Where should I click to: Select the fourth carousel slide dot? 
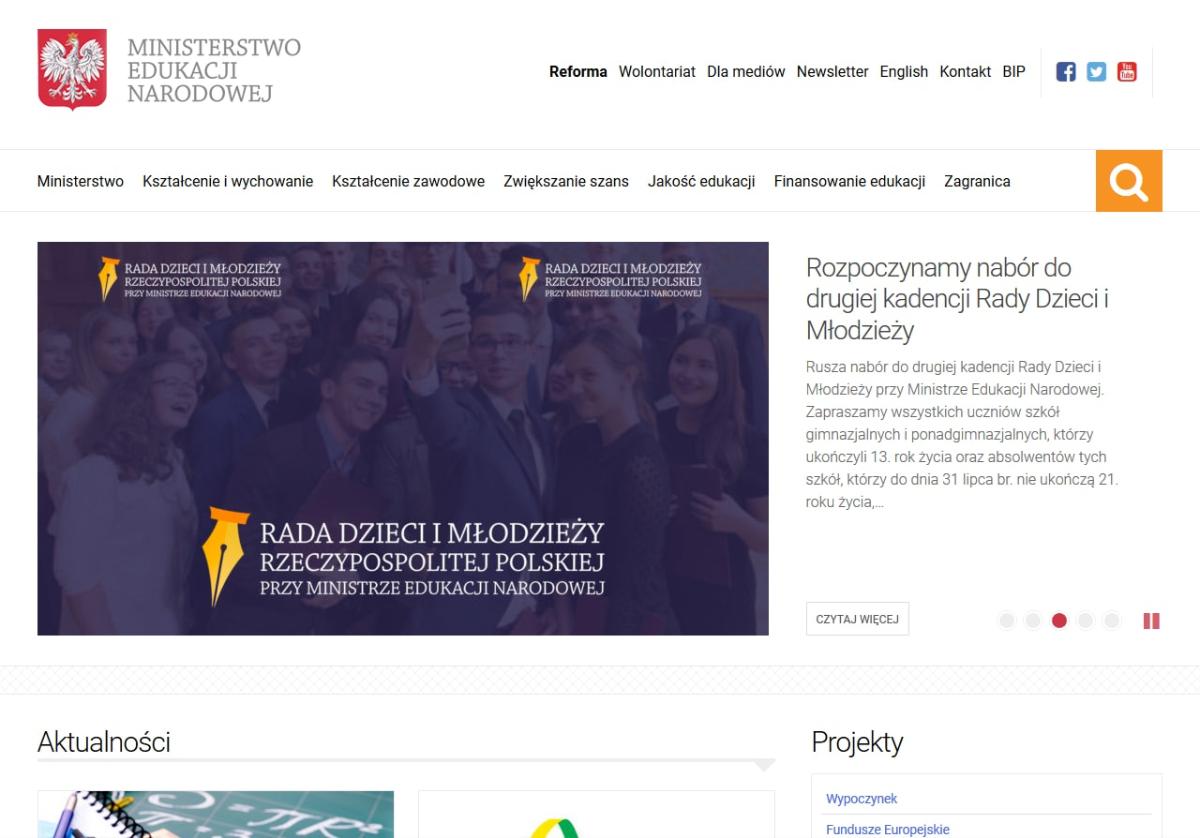(x=1085, y=621)
